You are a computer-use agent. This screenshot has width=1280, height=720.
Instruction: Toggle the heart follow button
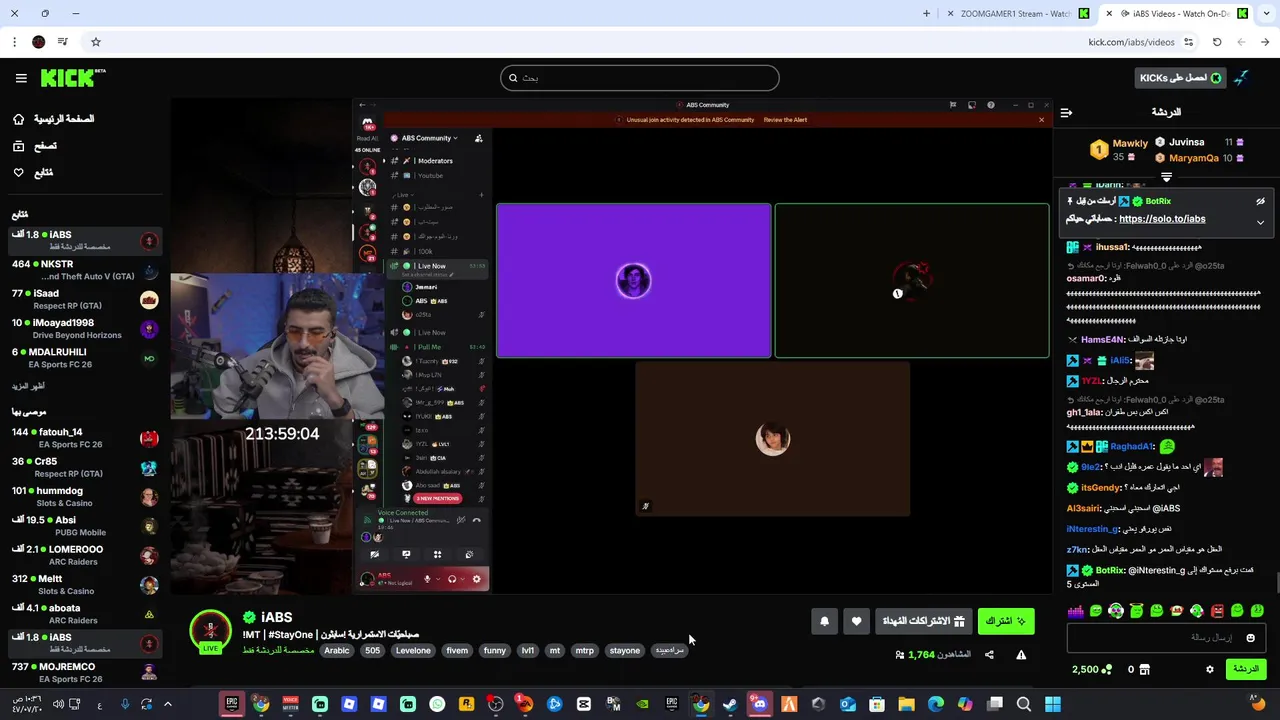point(856,621)
